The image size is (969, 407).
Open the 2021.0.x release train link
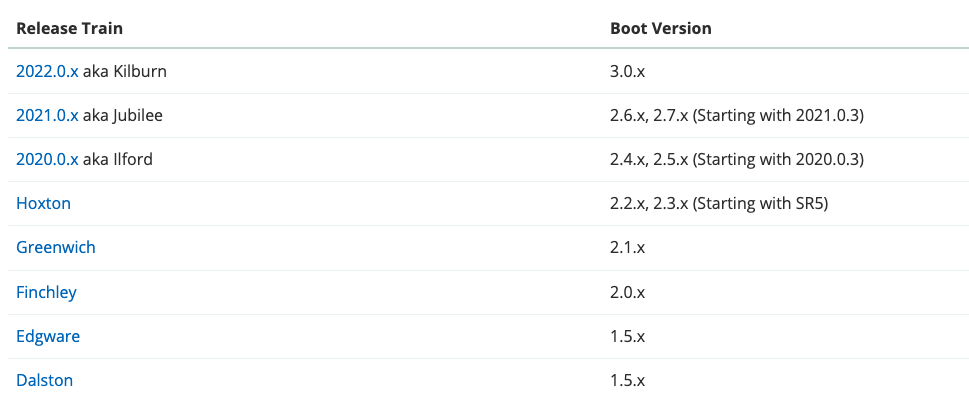(x=47, y=115)
